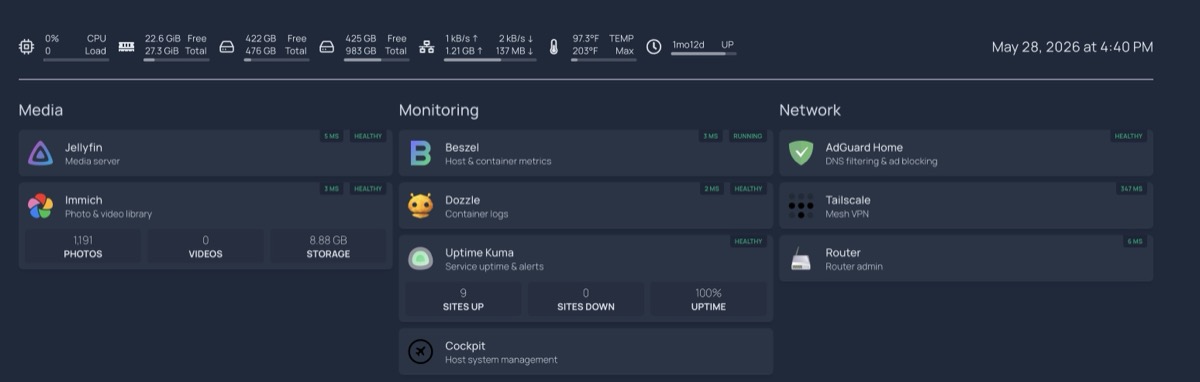Open the Router admin link

966,259
